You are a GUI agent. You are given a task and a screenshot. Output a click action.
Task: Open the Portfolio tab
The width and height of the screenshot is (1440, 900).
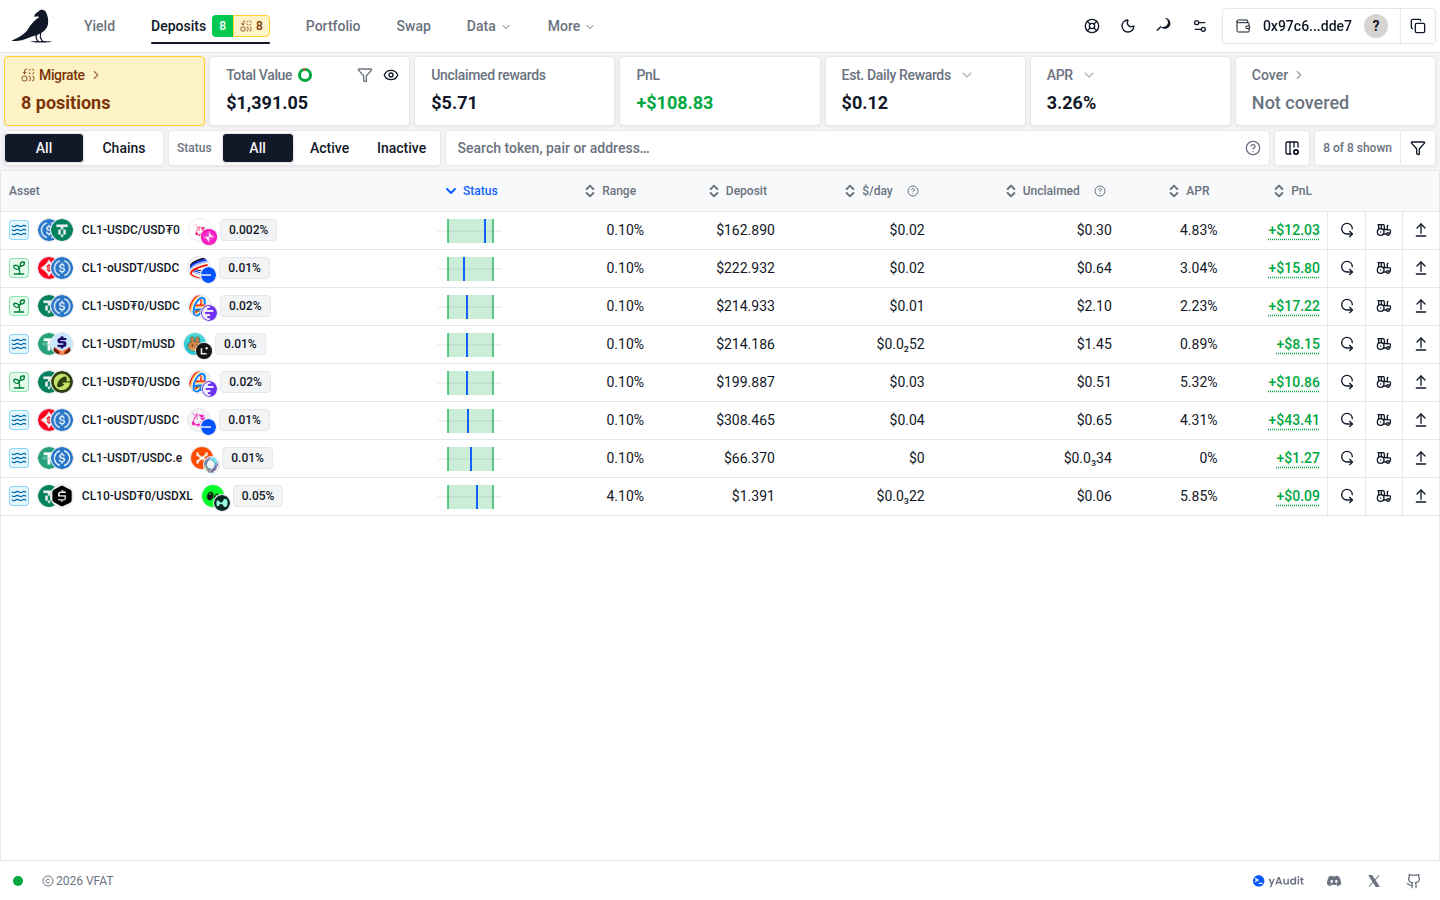point(333,26)
